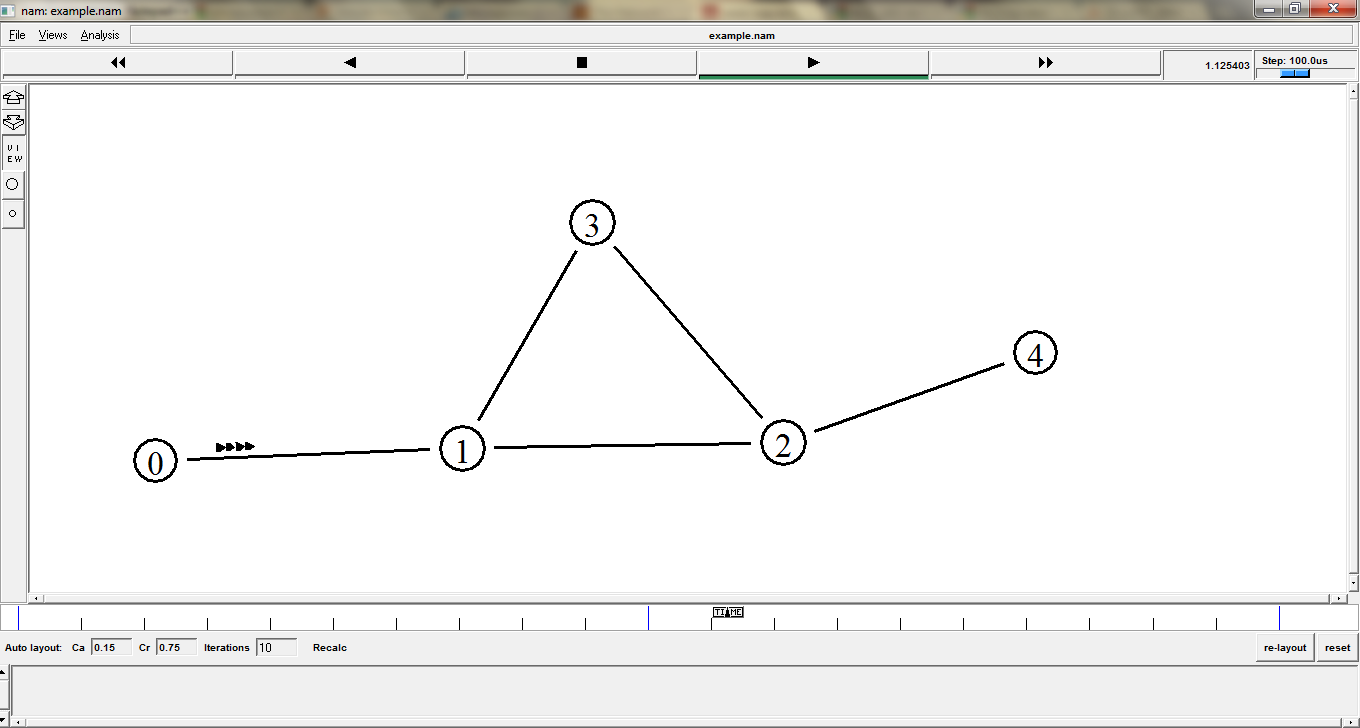
Task: Click the zoom in arrow icon
Action: click(14, 97)
